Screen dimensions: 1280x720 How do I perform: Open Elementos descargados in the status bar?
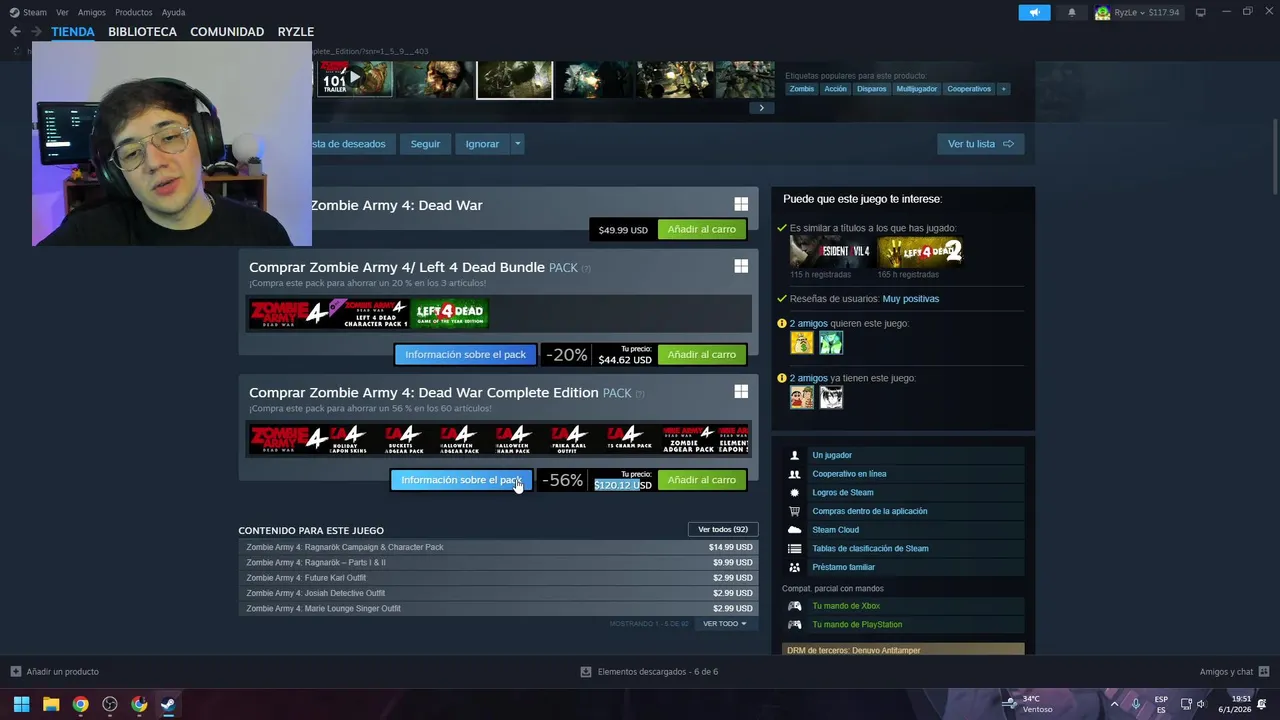click(x=649, y=671)
